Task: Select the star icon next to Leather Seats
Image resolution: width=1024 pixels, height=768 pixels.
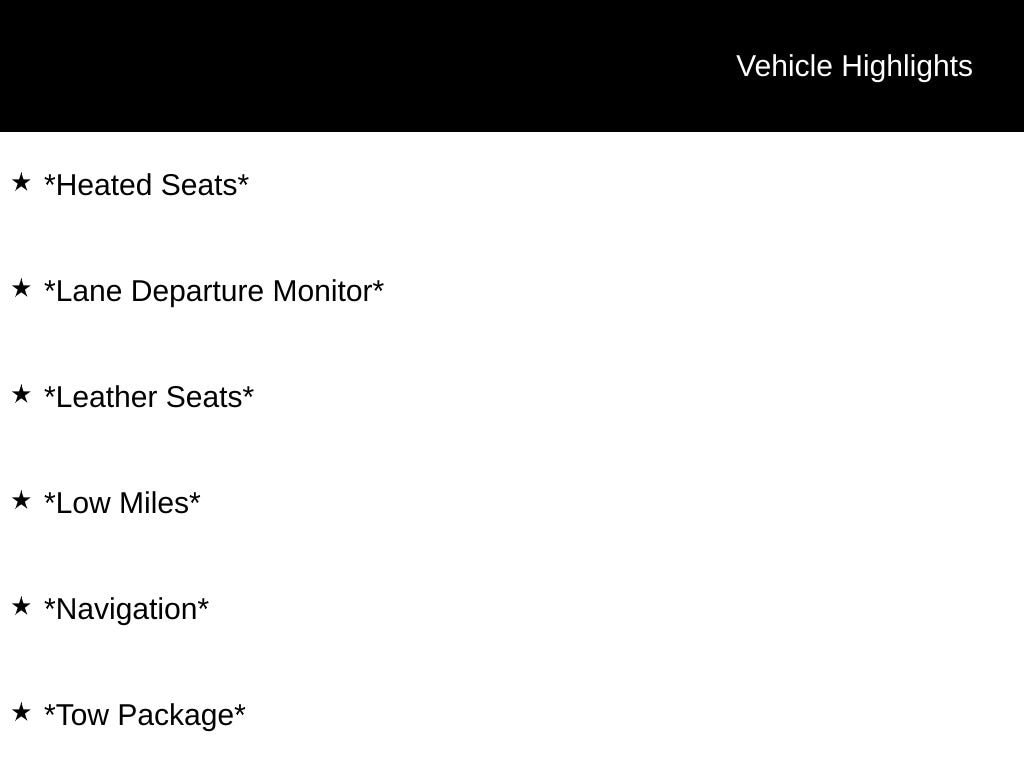Action: [21, 394]
